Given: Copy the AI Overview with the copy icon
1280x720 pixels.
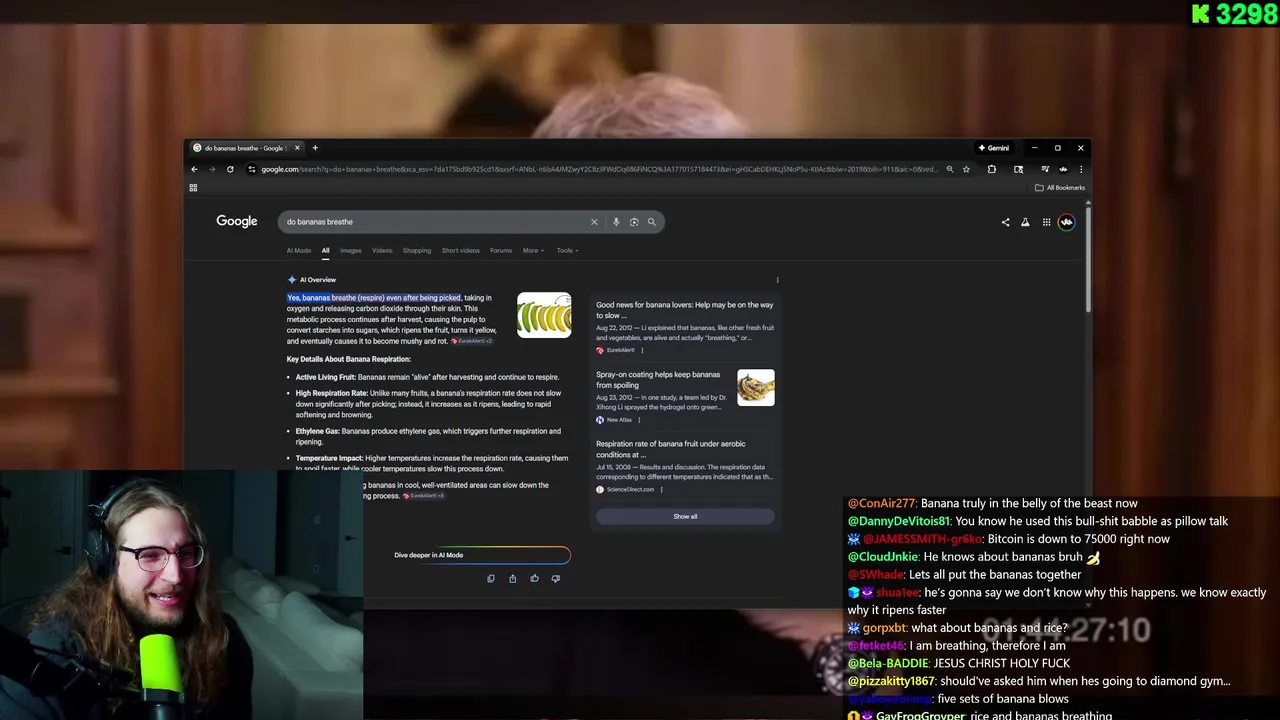Looking at the screenshot, I should click(491, 578).
